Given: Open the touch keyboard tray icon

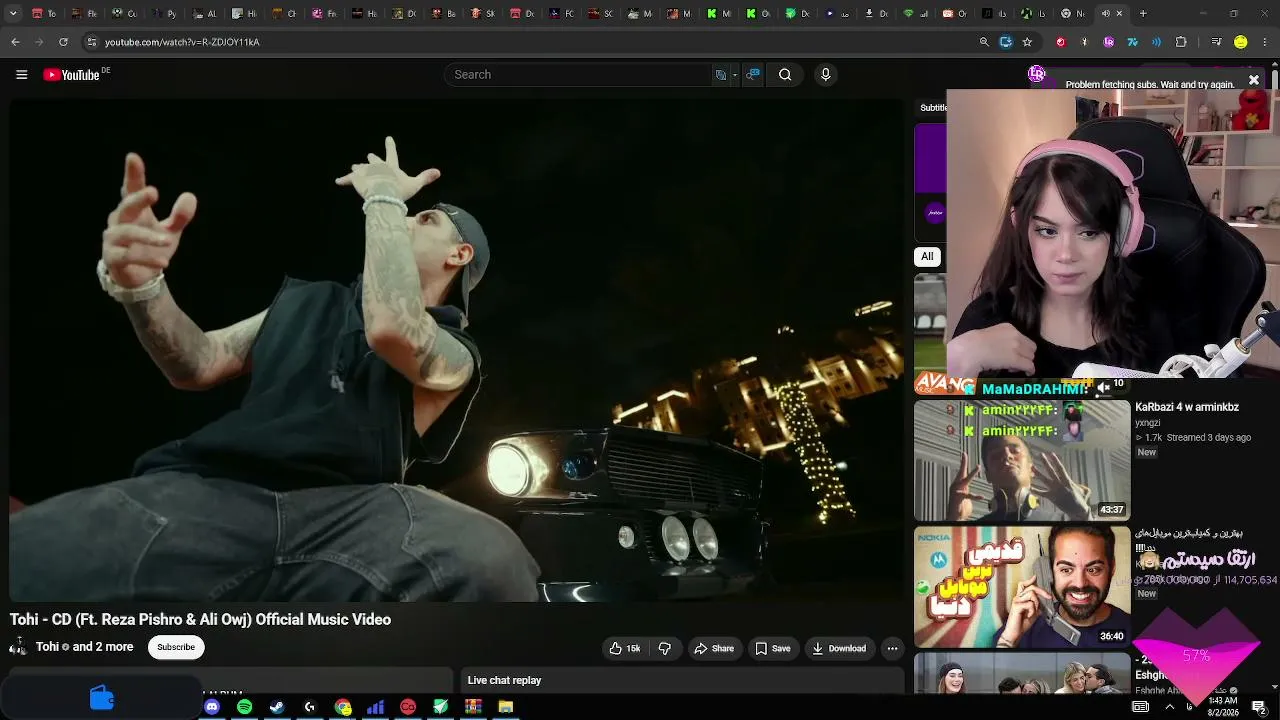Looking at the screenshot, I should [1140, 707].
